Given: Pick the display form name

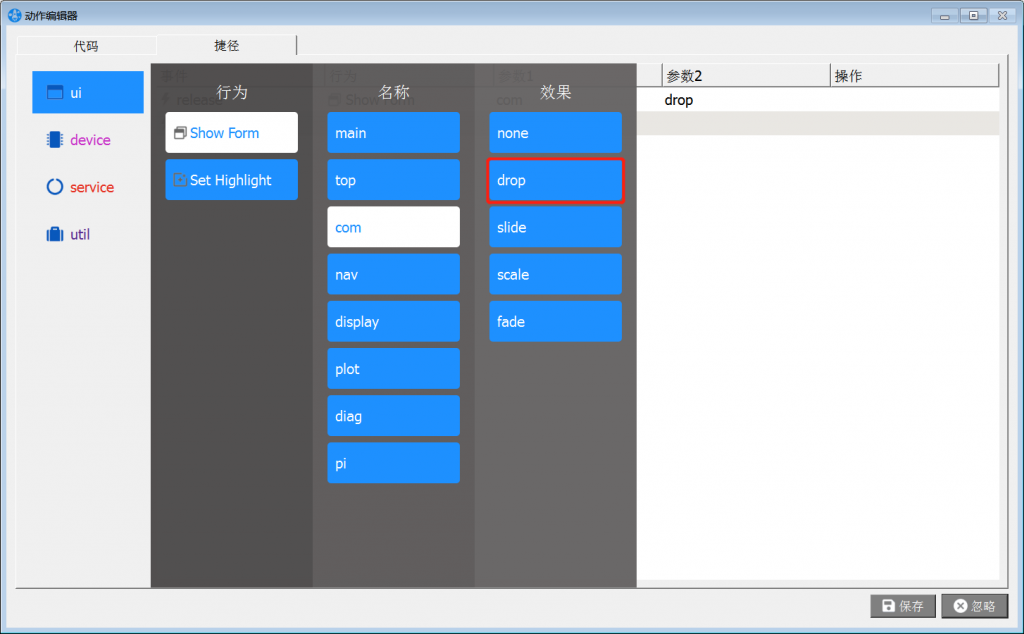Looking at the screenshot, I should point(393,321).
